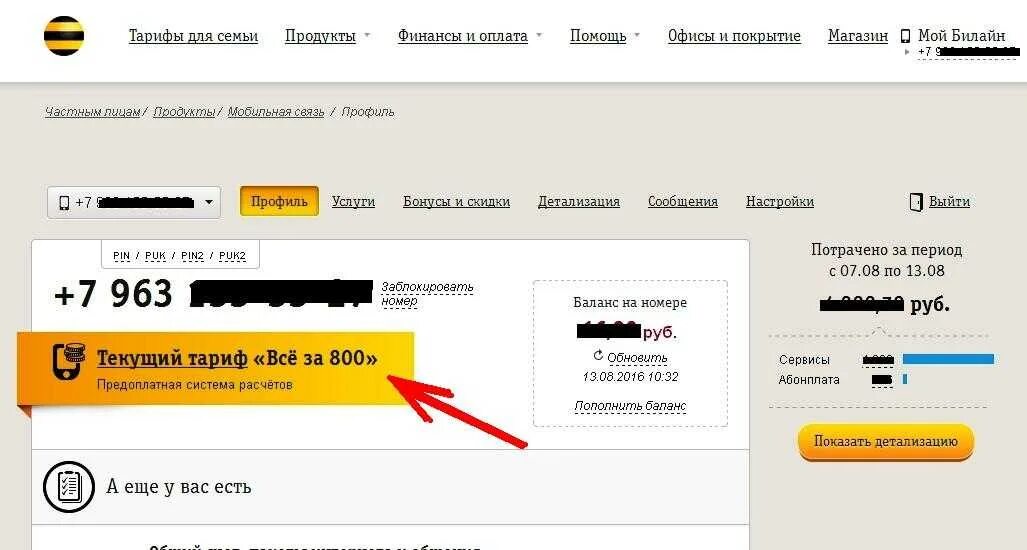Click the Заблокировать номер link
The height and width of the screenshot is (550, 1027).
(427, 294)
